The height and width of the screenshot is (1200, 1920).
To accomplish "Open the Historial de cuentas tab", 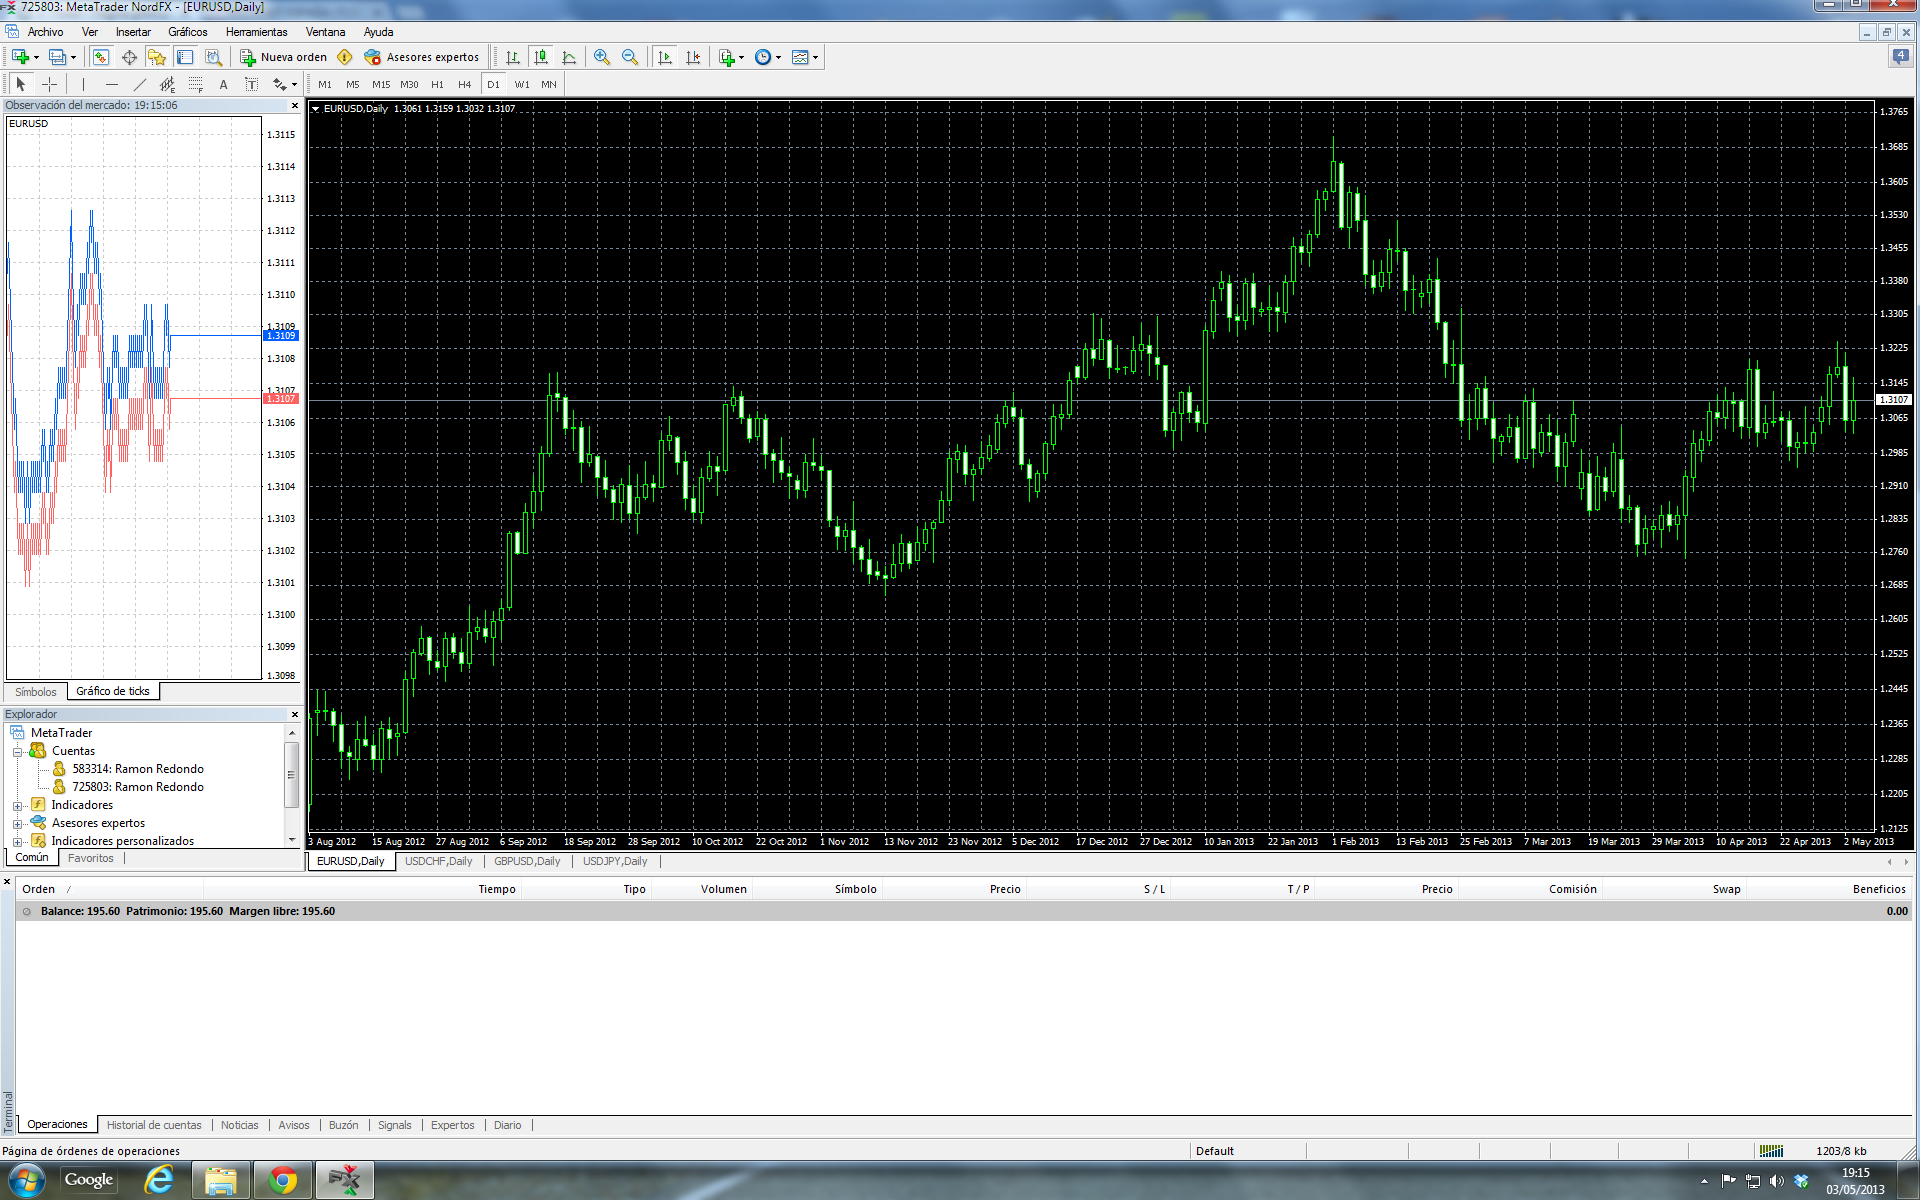I will pyautogui.click(x=154, y=1125).
